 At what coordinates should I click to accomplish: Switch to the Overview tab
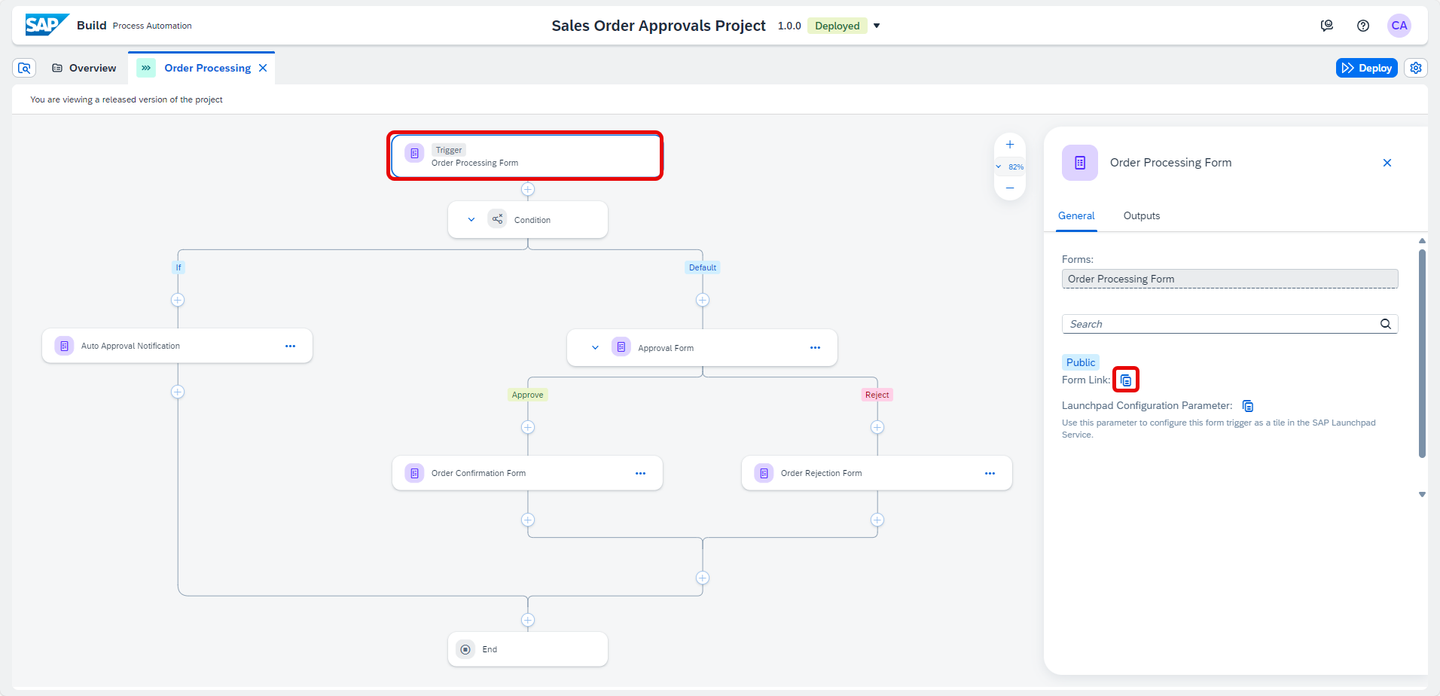click(84, 68)
